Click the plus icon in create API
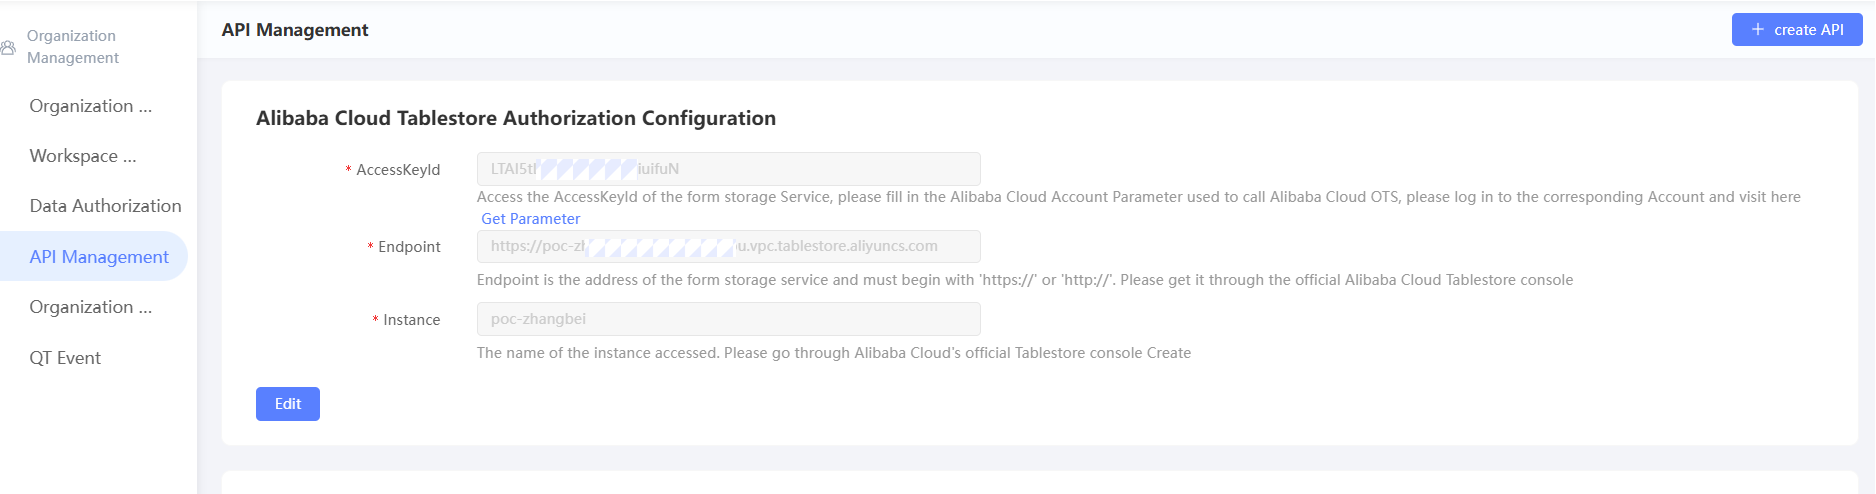Image resolution: width=1876 pixels, height=494 pixels. pos(1757,30)
